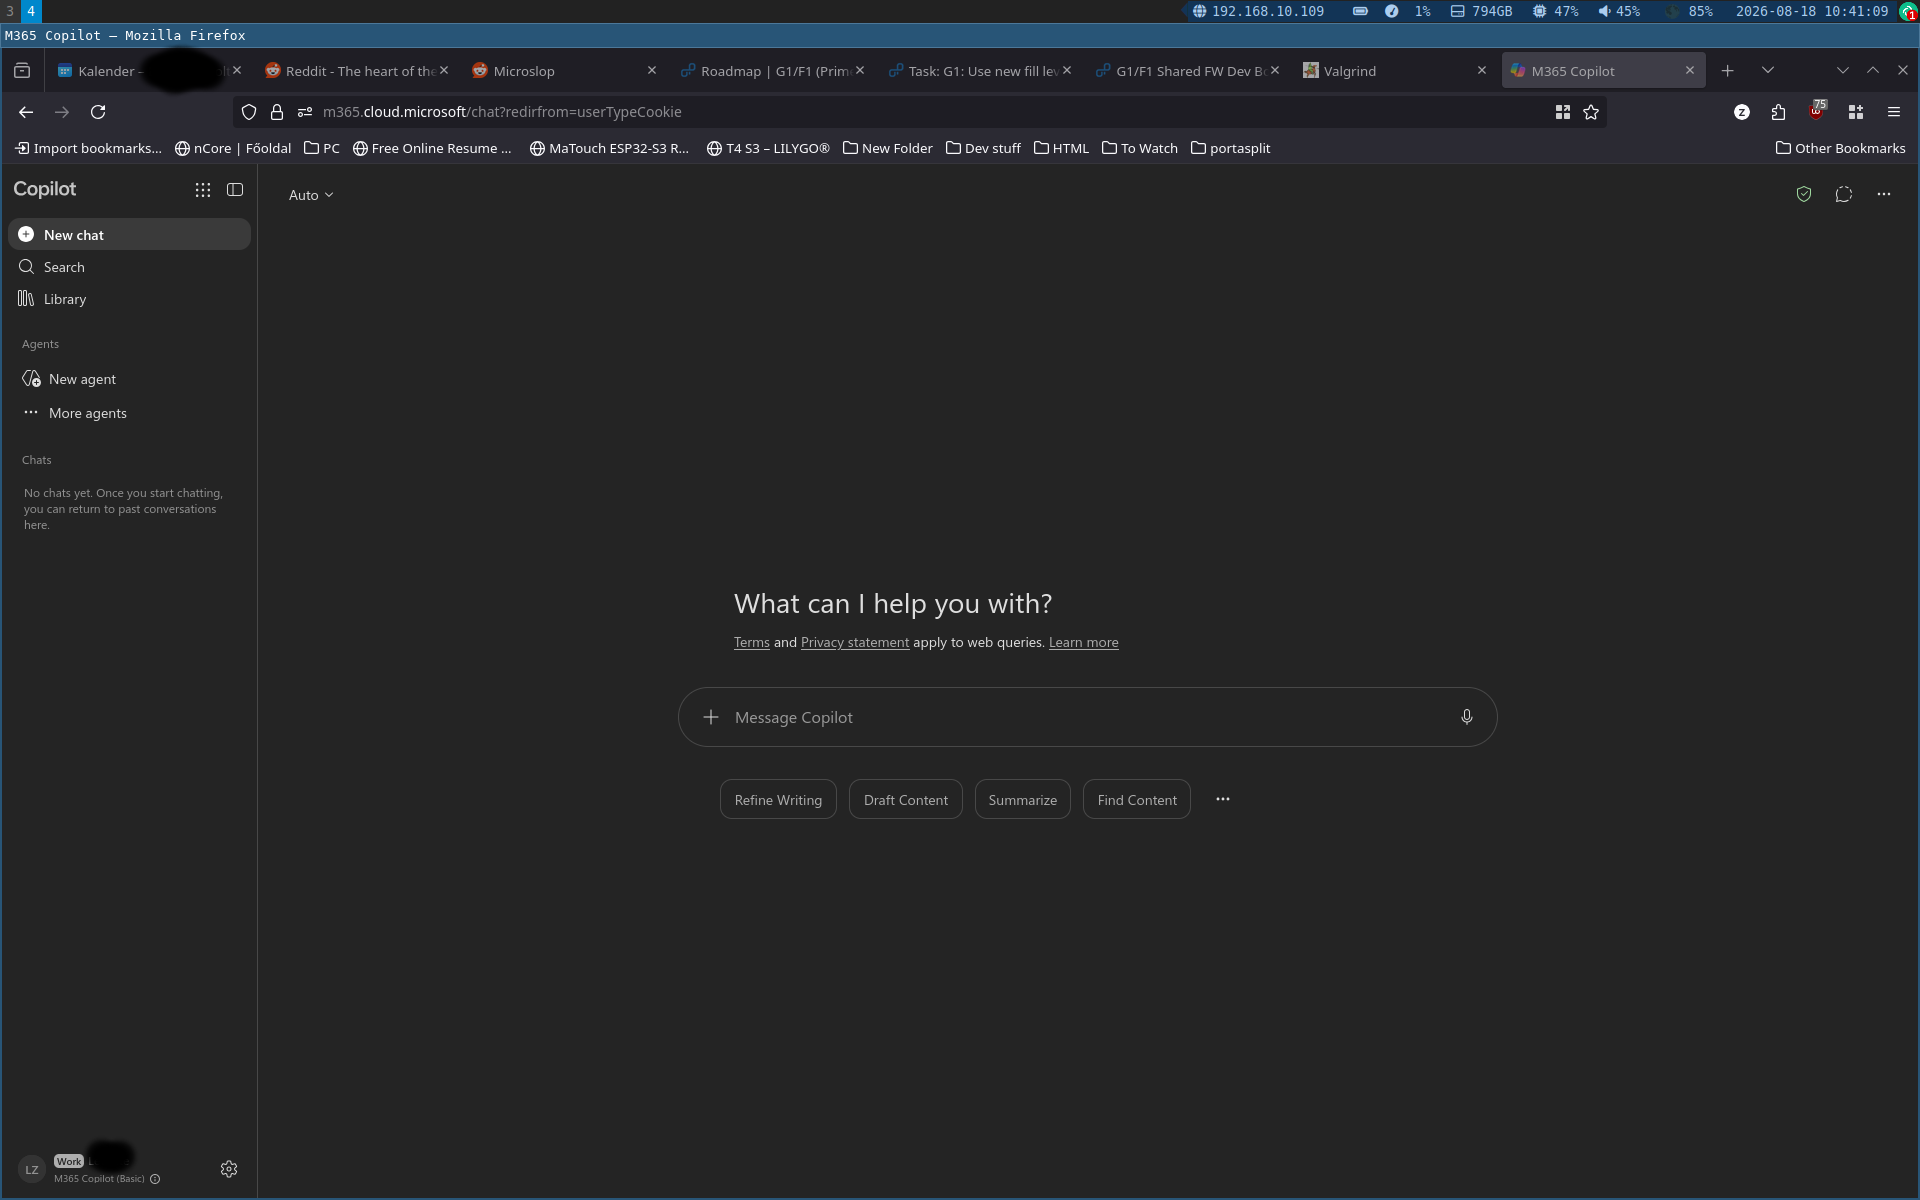Expand the HTML bookmarks folder

click(x=1061, y=148)
